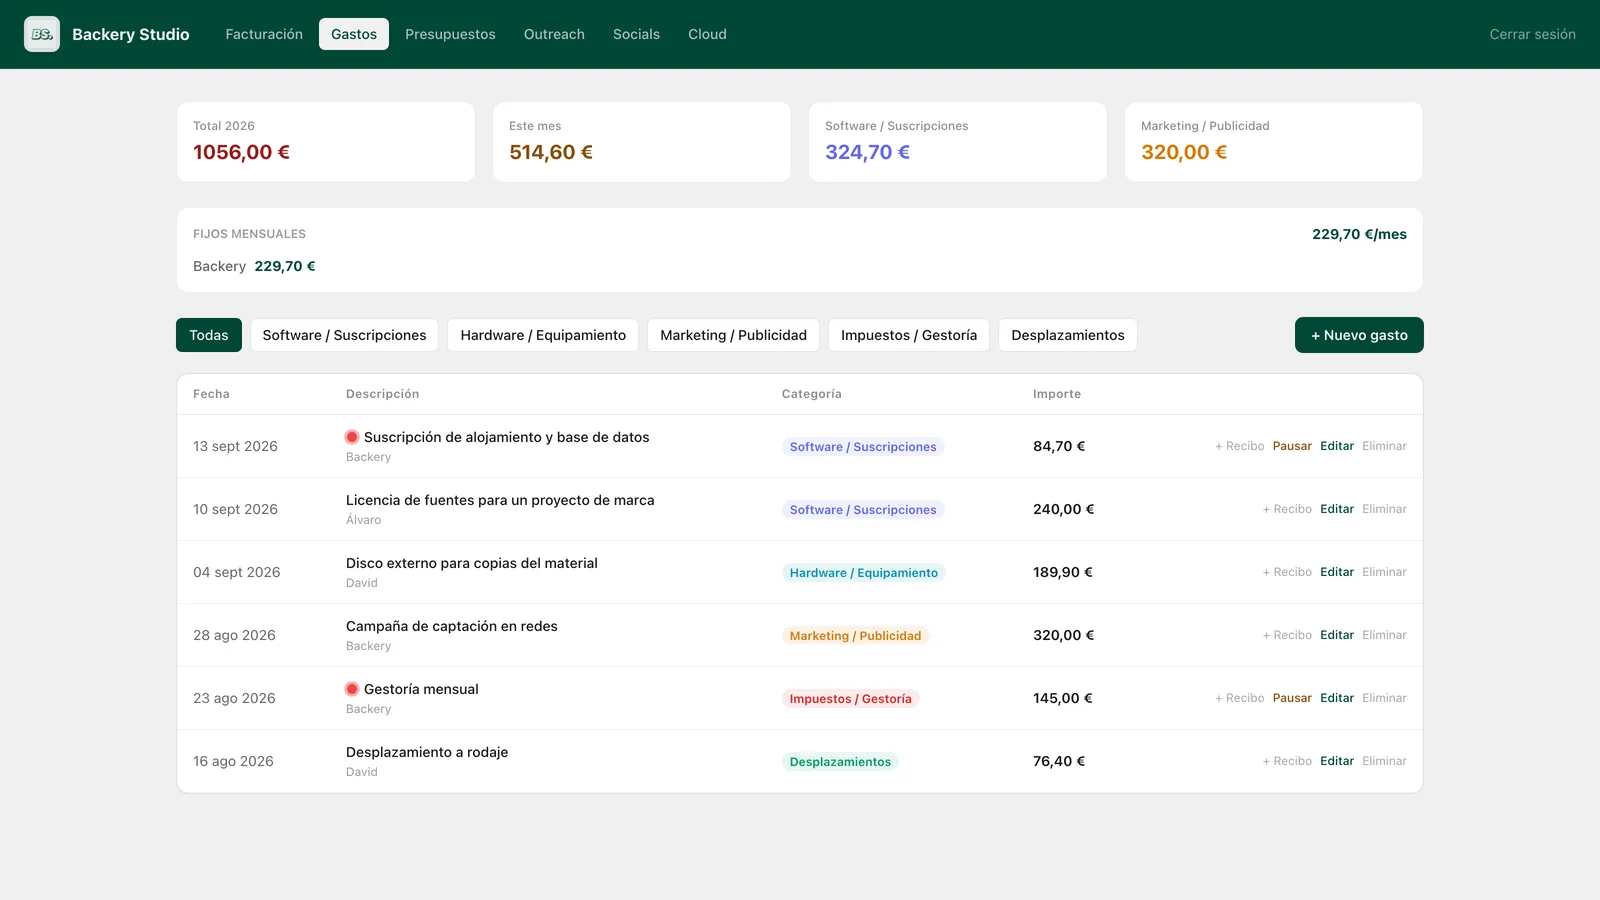Click the Descripción column header
The width and height of the screenshot is (1600, 900).
click(x=382, y=394)
